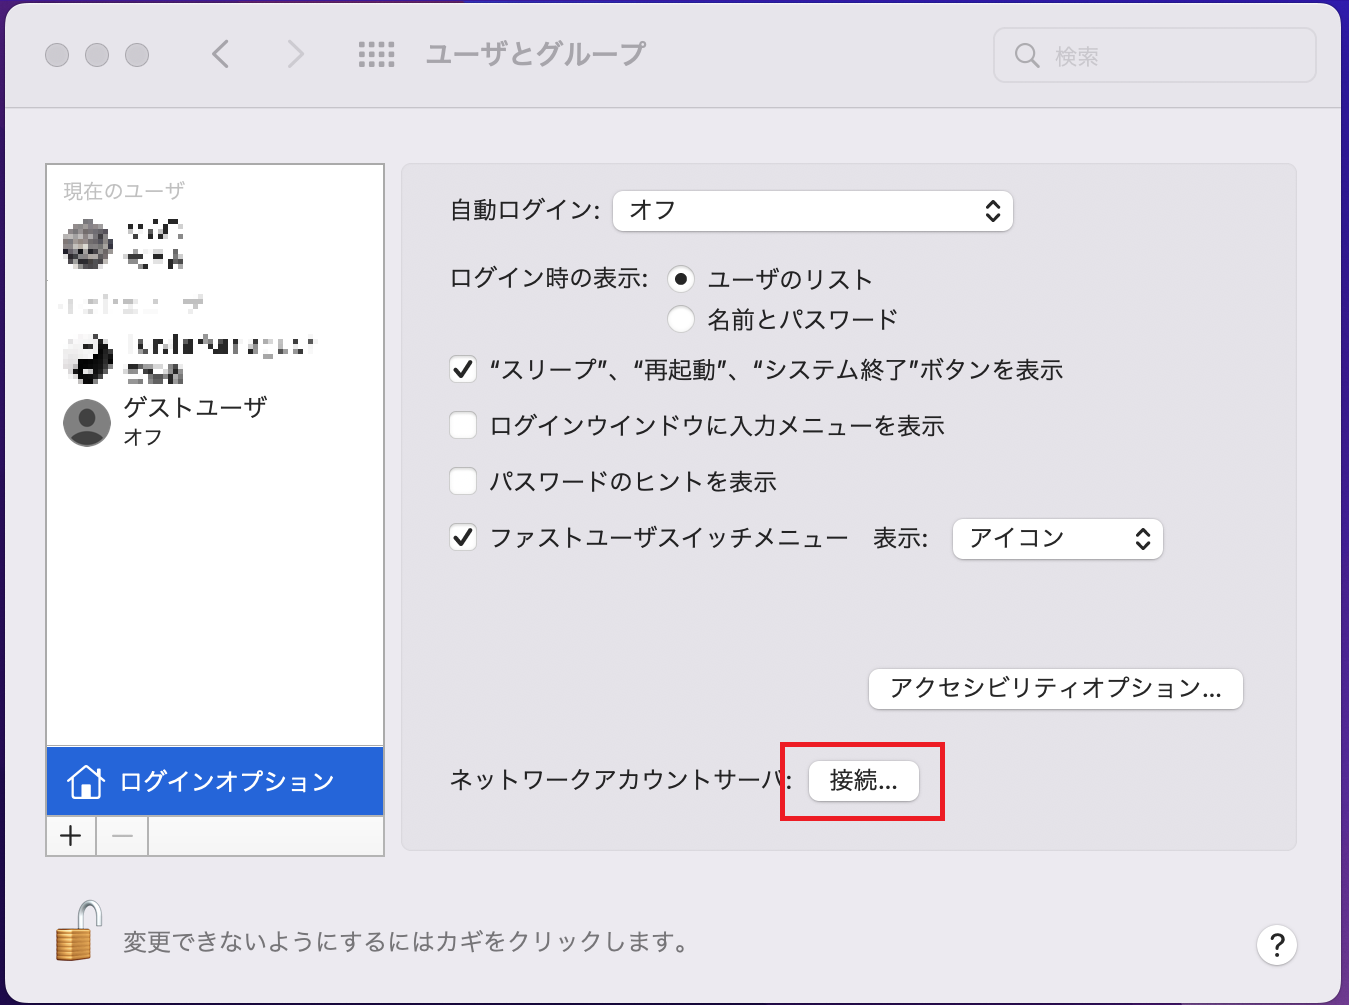Image resolution: width=1349 pixels, height=1005 pixels.
Task: Enable パスワードのヒントを表示 checkbox
Action: pos(463,481)
